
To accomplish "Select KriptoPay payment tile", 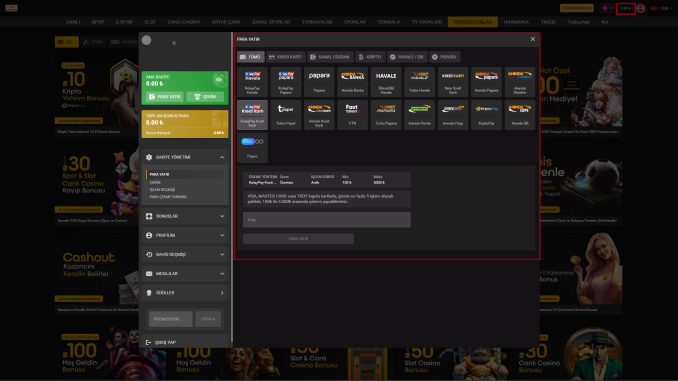I will (x=486, y=115).
